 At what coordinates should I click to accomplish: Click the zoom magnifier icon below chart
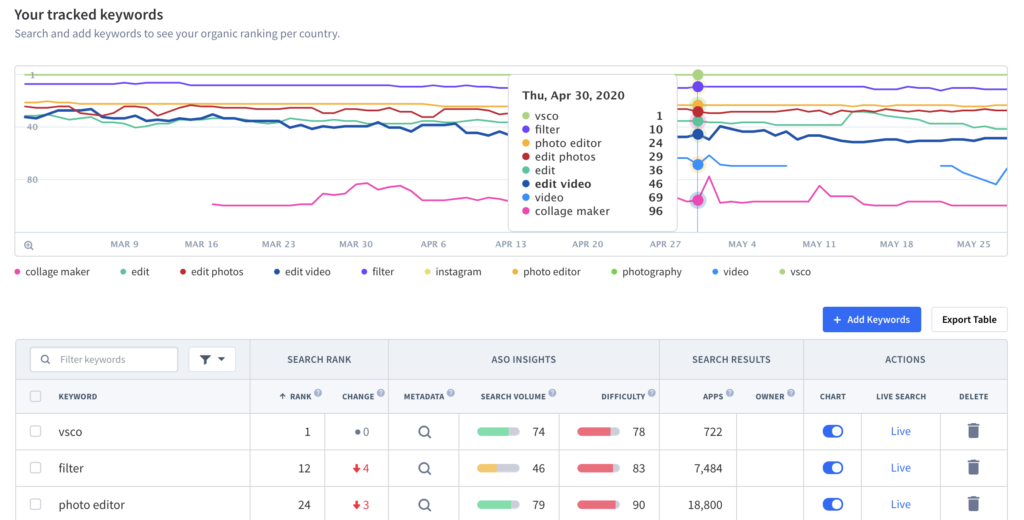29,245
